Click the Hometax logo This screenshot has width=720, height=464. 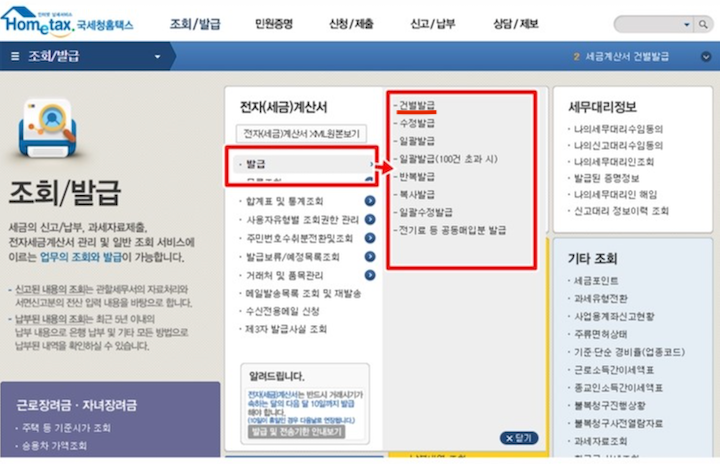click(67, 21)
